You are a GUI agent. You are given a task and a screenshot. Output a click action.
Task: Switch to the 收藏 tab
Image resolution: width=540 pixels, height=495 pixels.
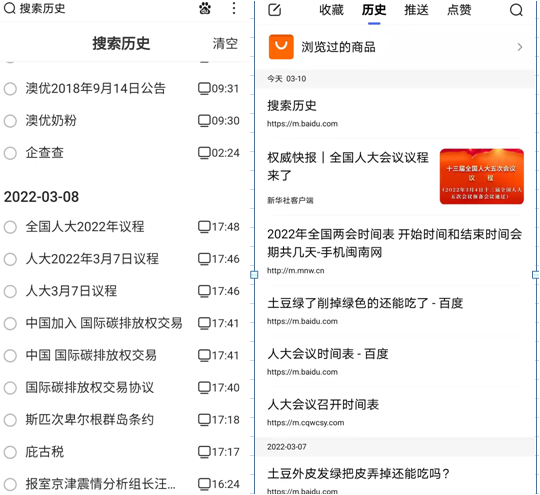point(331,10)
